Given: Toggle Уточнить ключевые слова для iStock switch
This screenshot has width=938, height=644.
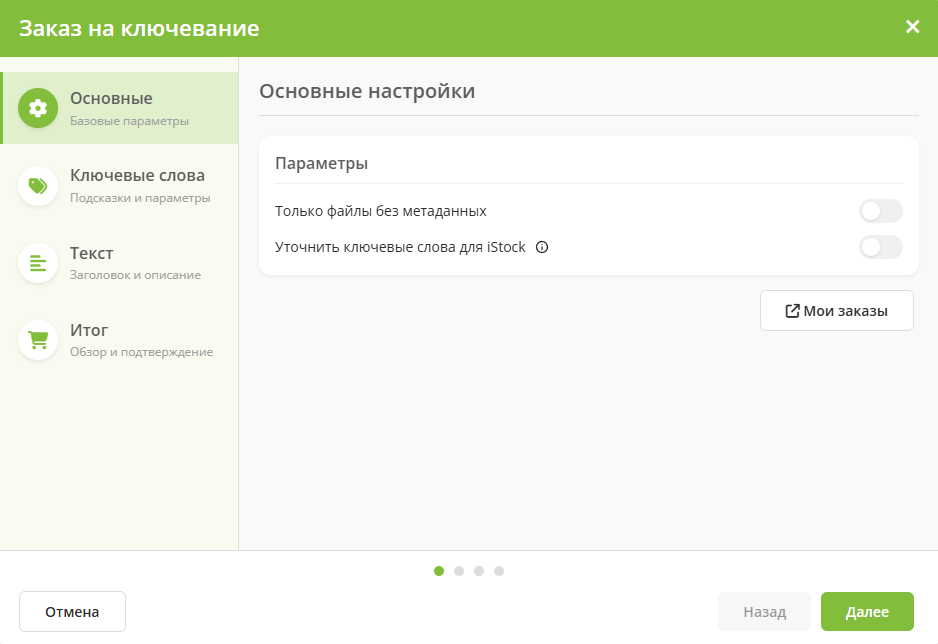Looking at the screenshot, I should click(x=880, y=247).
